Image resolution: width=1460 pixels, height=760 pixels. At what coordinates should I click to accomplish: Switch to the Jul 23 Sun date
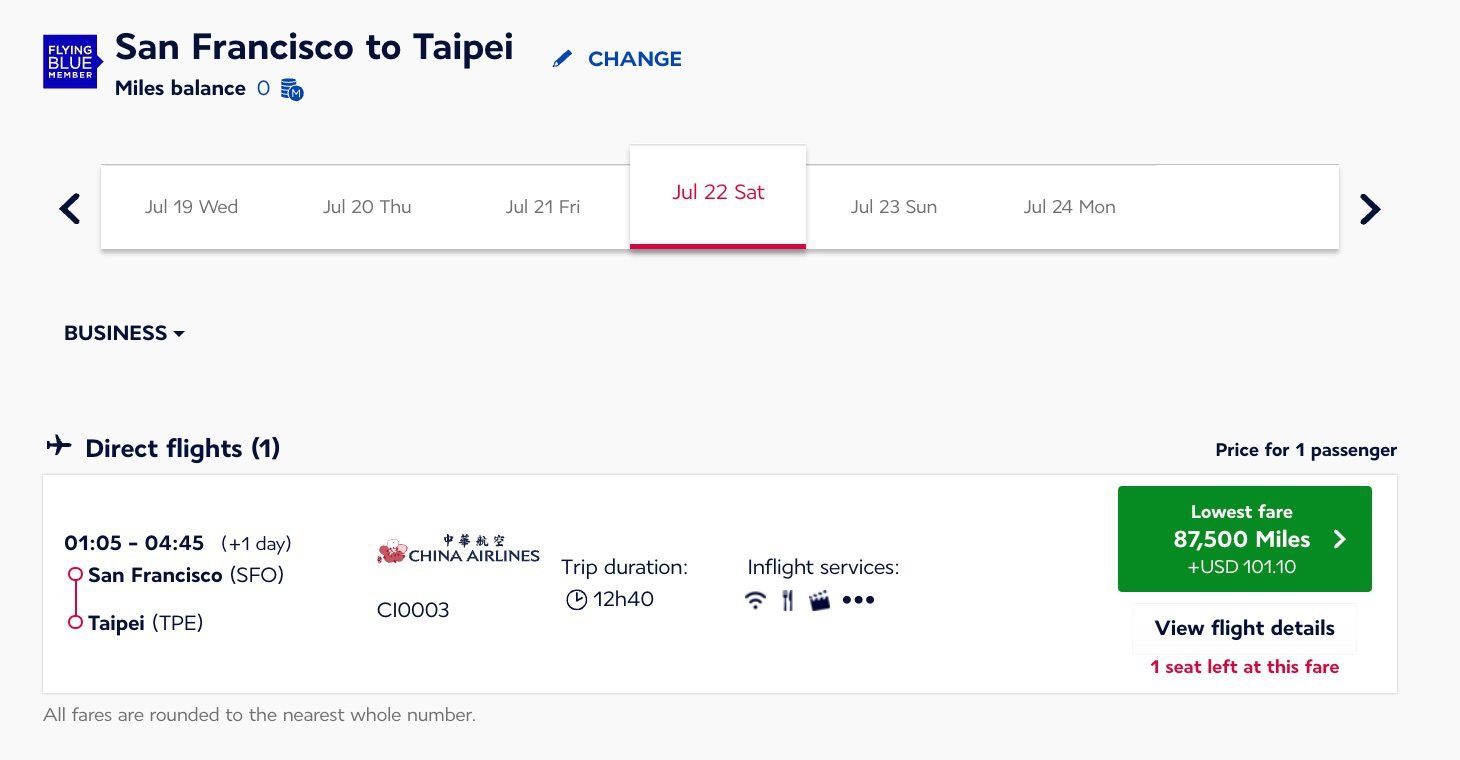(893, 207)
